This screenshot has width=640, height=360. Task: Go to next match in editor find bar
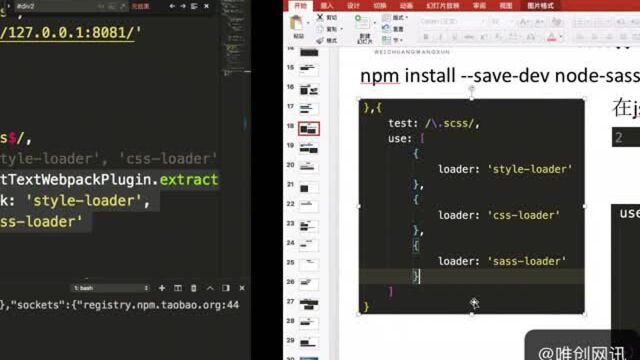pos(183,6)
